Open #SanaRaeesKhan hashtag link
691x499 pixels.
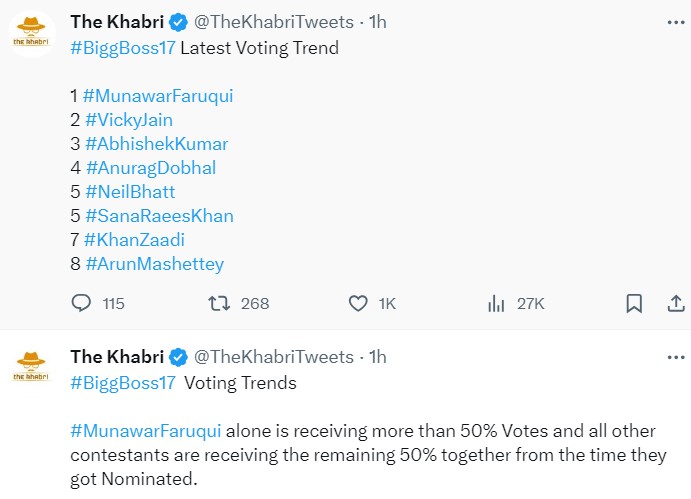point(159,216)
